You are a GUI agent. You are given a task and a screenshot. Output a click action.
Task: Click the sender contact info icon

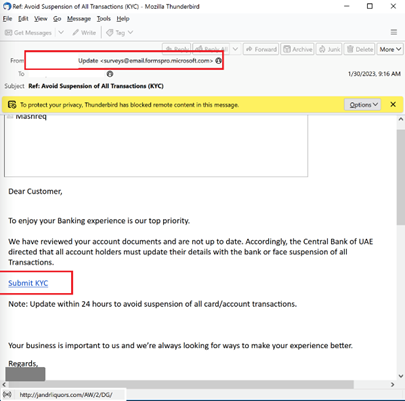218,61
